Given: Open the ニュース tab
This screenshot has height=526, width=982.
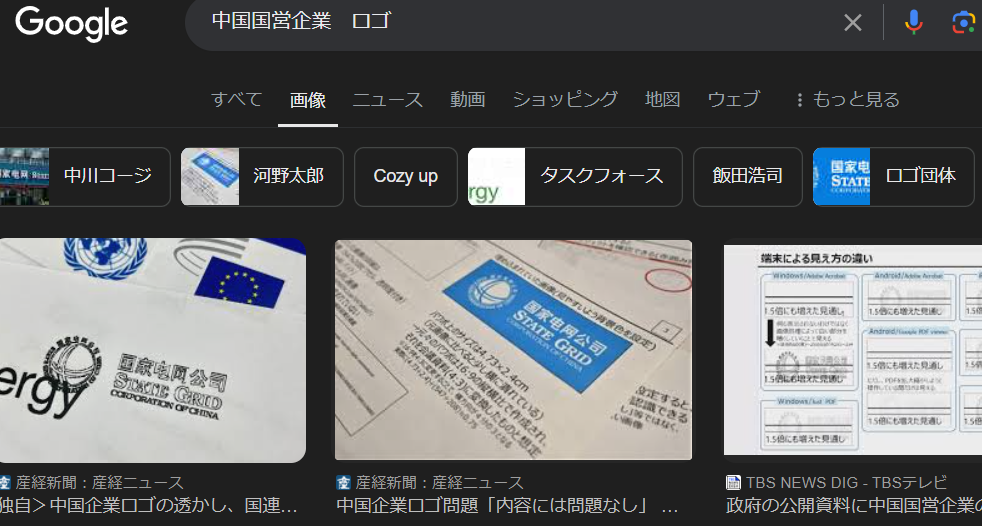Looking at the screenshot, I should pyautogui.click(x=388, y=100).
